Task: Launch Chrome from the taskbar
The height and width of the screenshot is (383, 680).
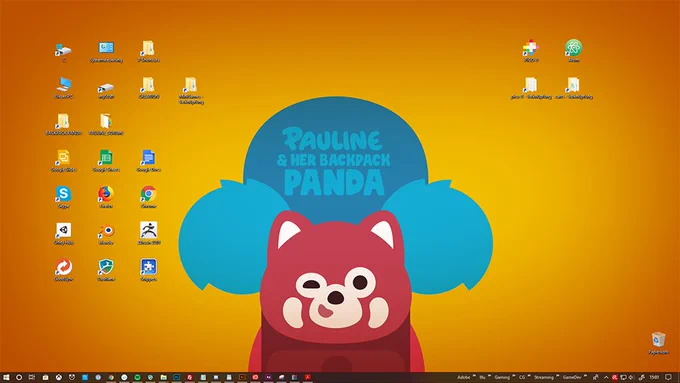Action: [x=111, y=377]
